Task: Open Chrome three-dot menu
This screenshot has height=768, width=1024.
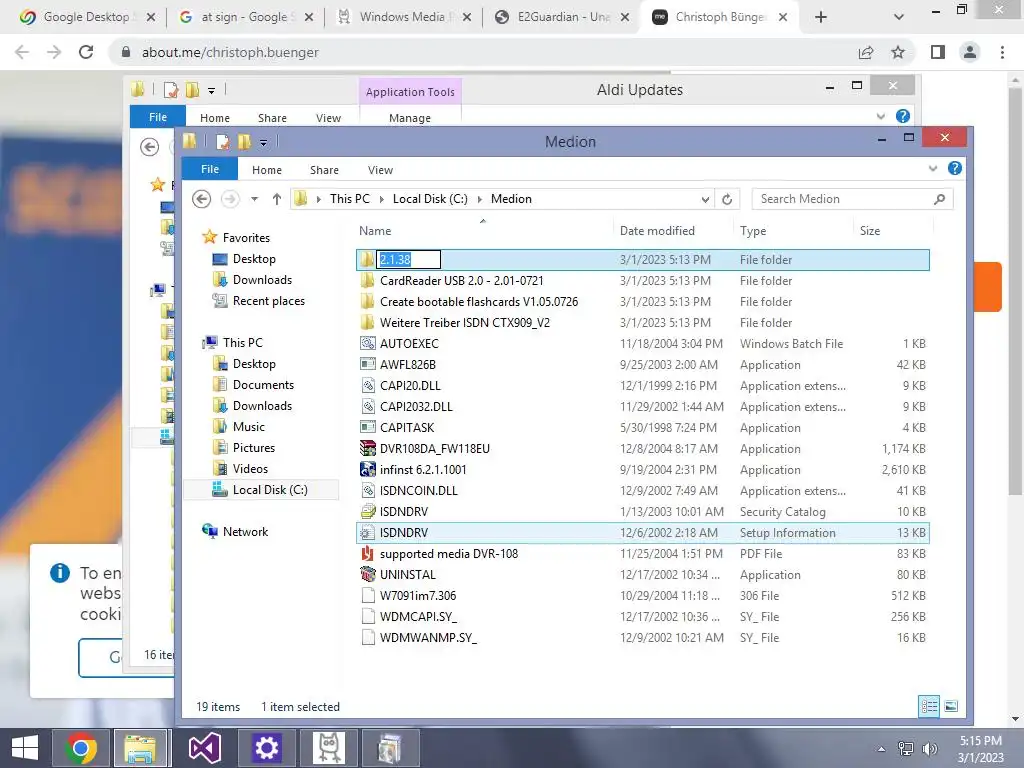Action: coord(1002,52)
